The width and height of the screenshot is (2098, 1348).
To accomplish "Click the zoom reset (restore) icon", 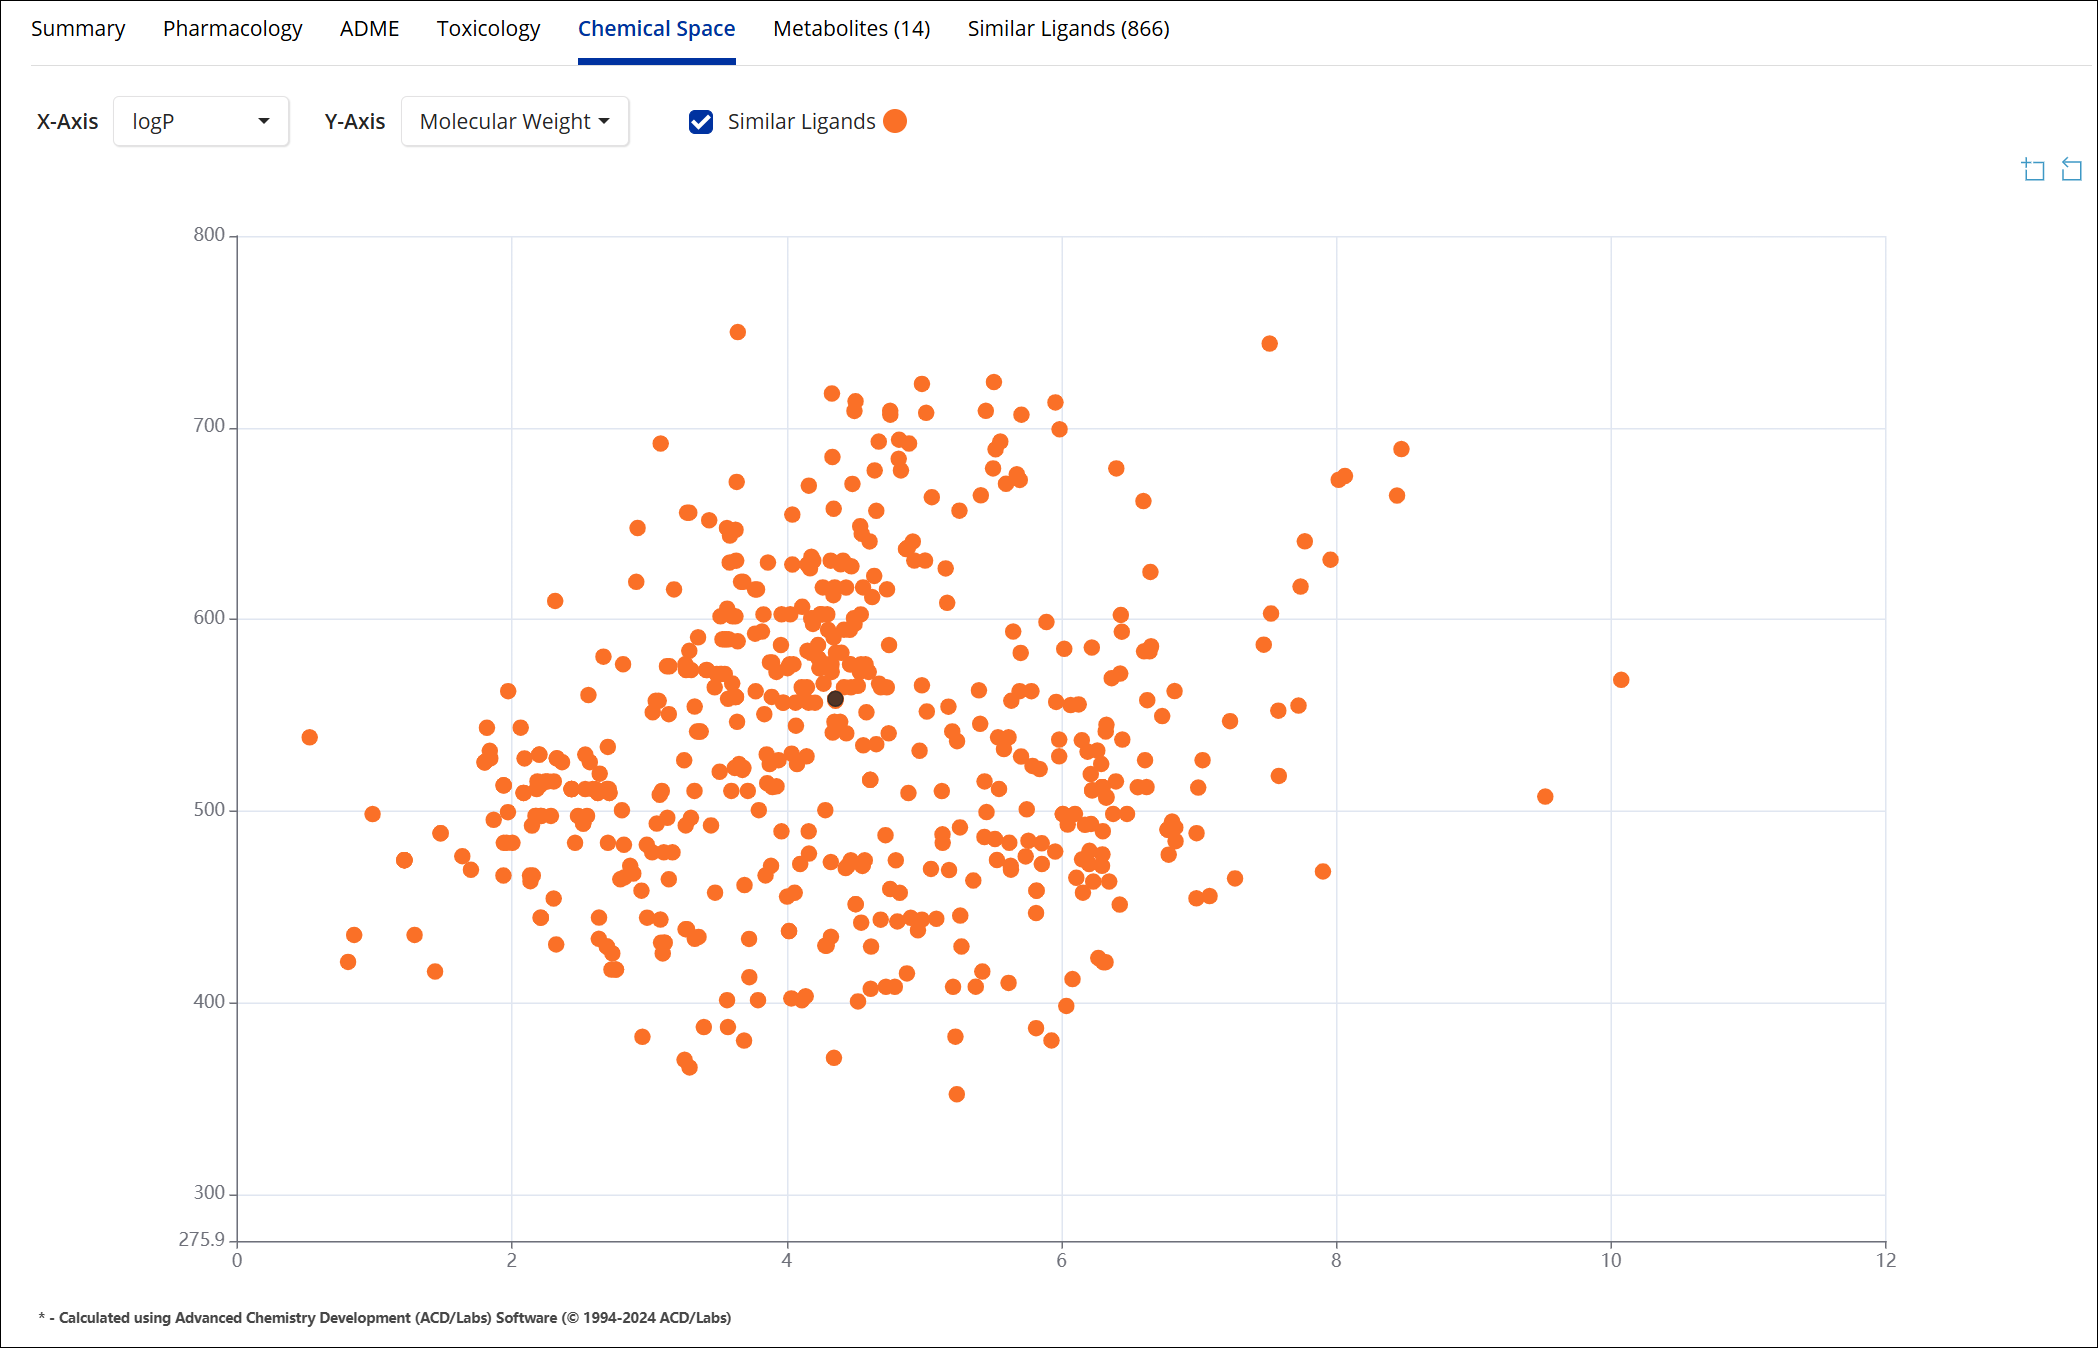I will 2071,170.
